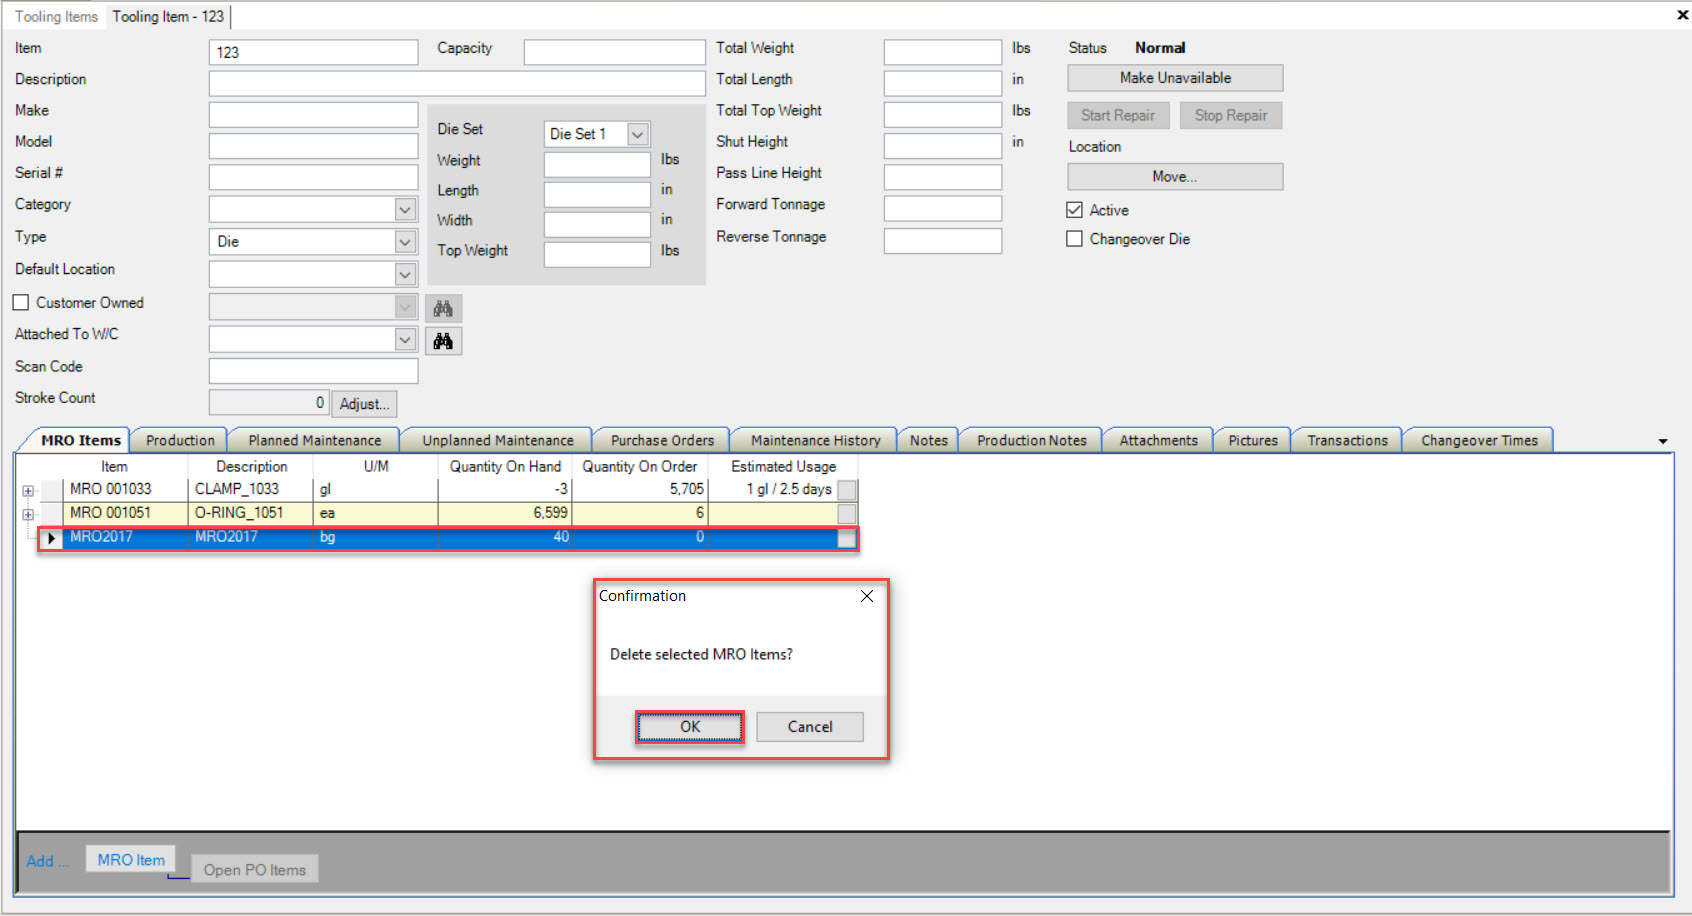Toggle the Customer Owned checkbox

coord(21,302)
